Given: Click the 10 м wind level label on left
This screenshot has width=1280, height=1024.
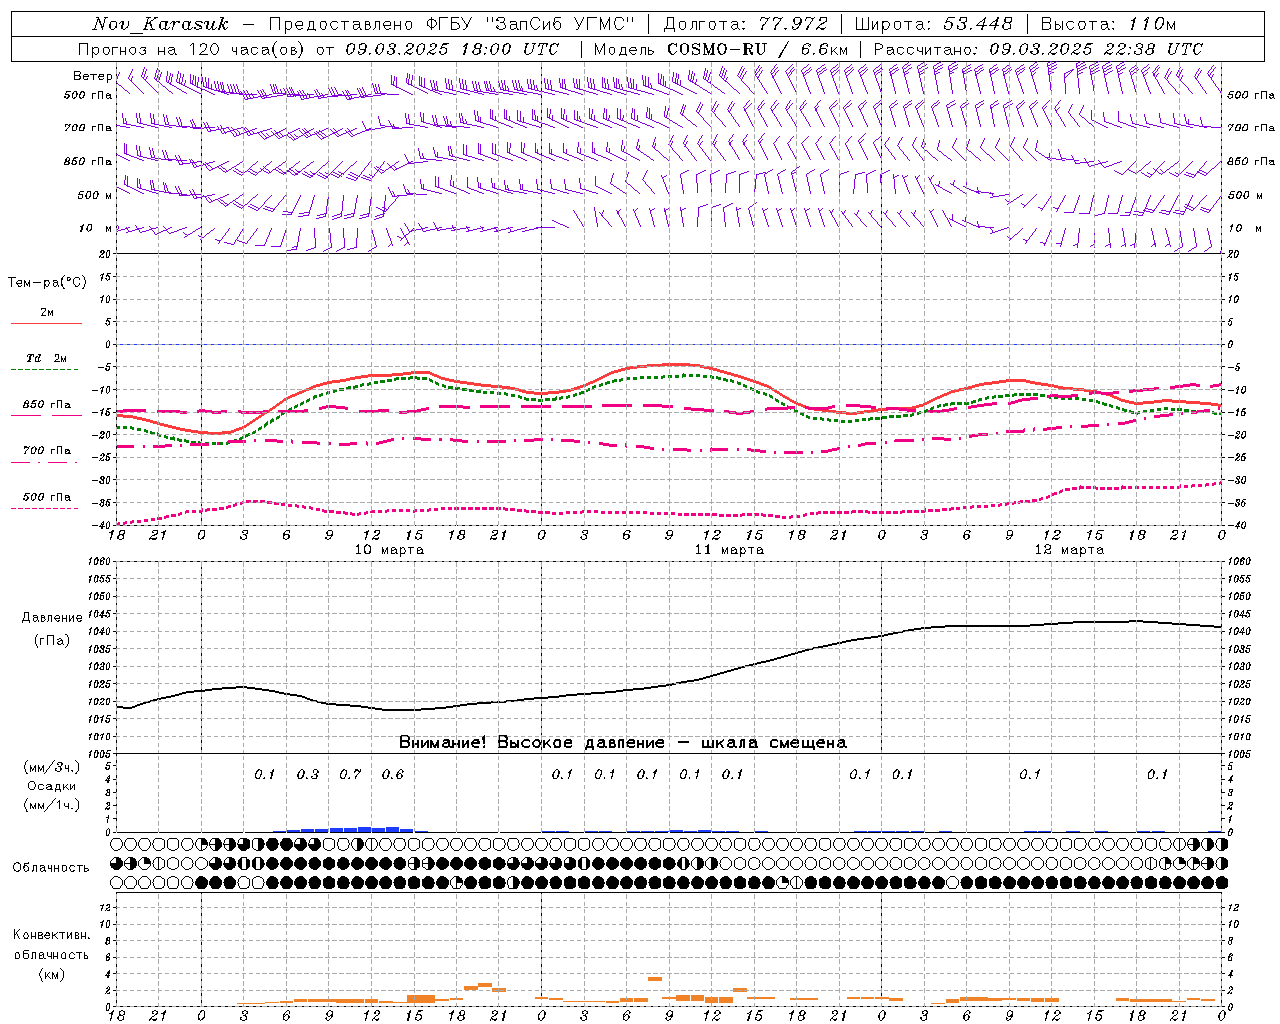Looking at the screenshot, I should pos(95,228).
